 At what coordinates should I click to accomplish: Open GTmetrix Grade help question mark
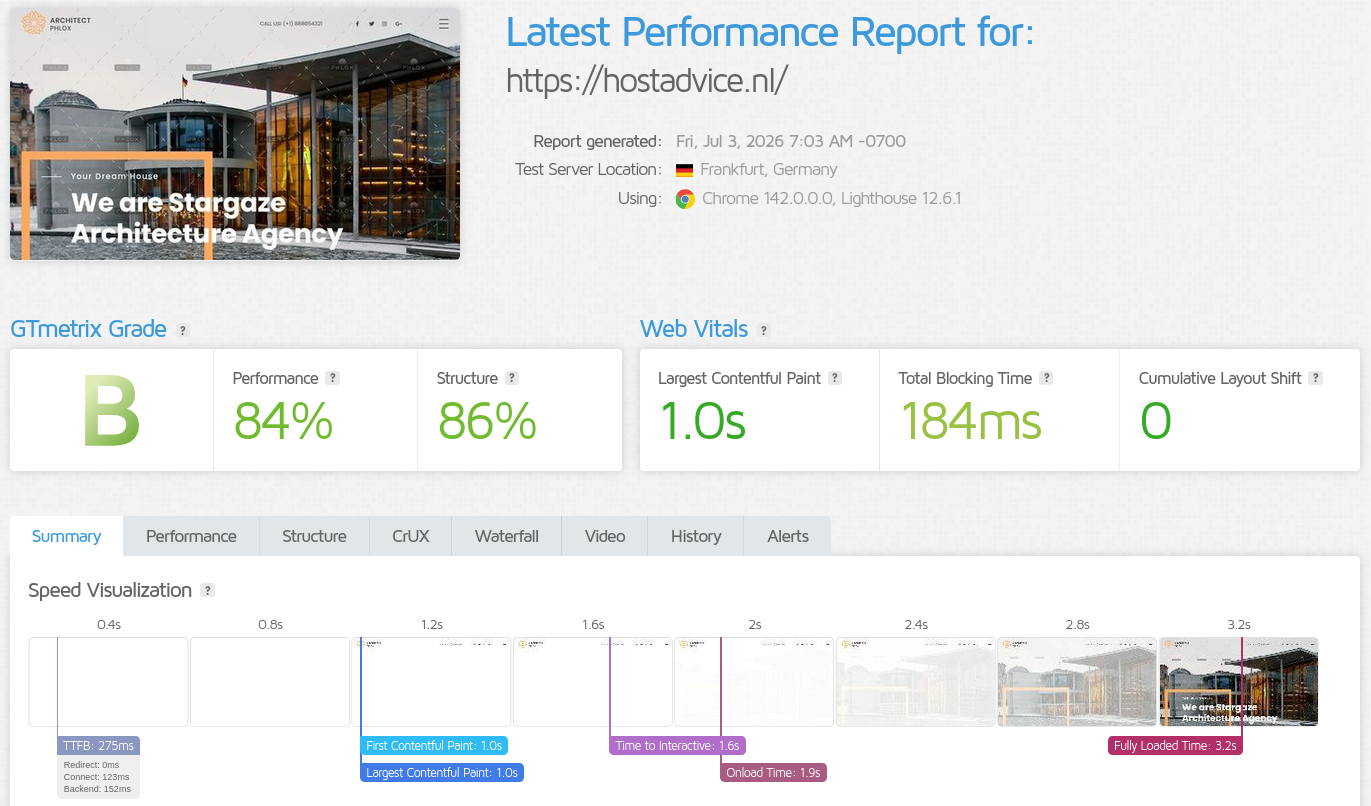[183, 330]
